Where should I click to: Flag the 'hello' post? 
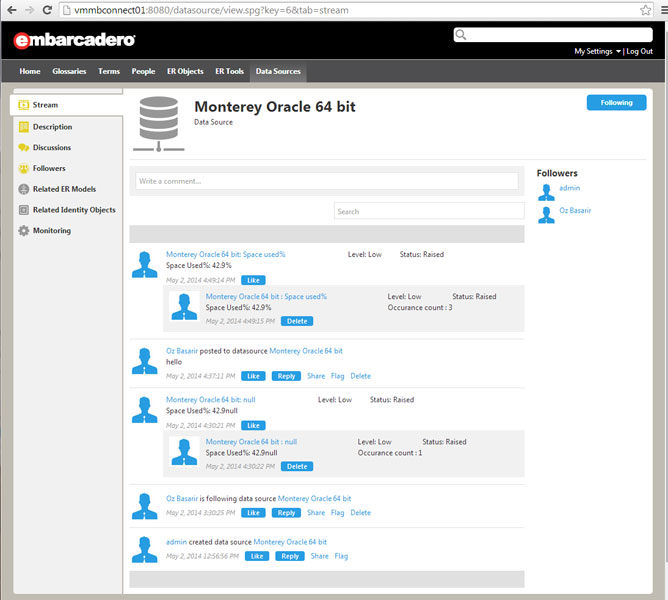pos(337,376)
